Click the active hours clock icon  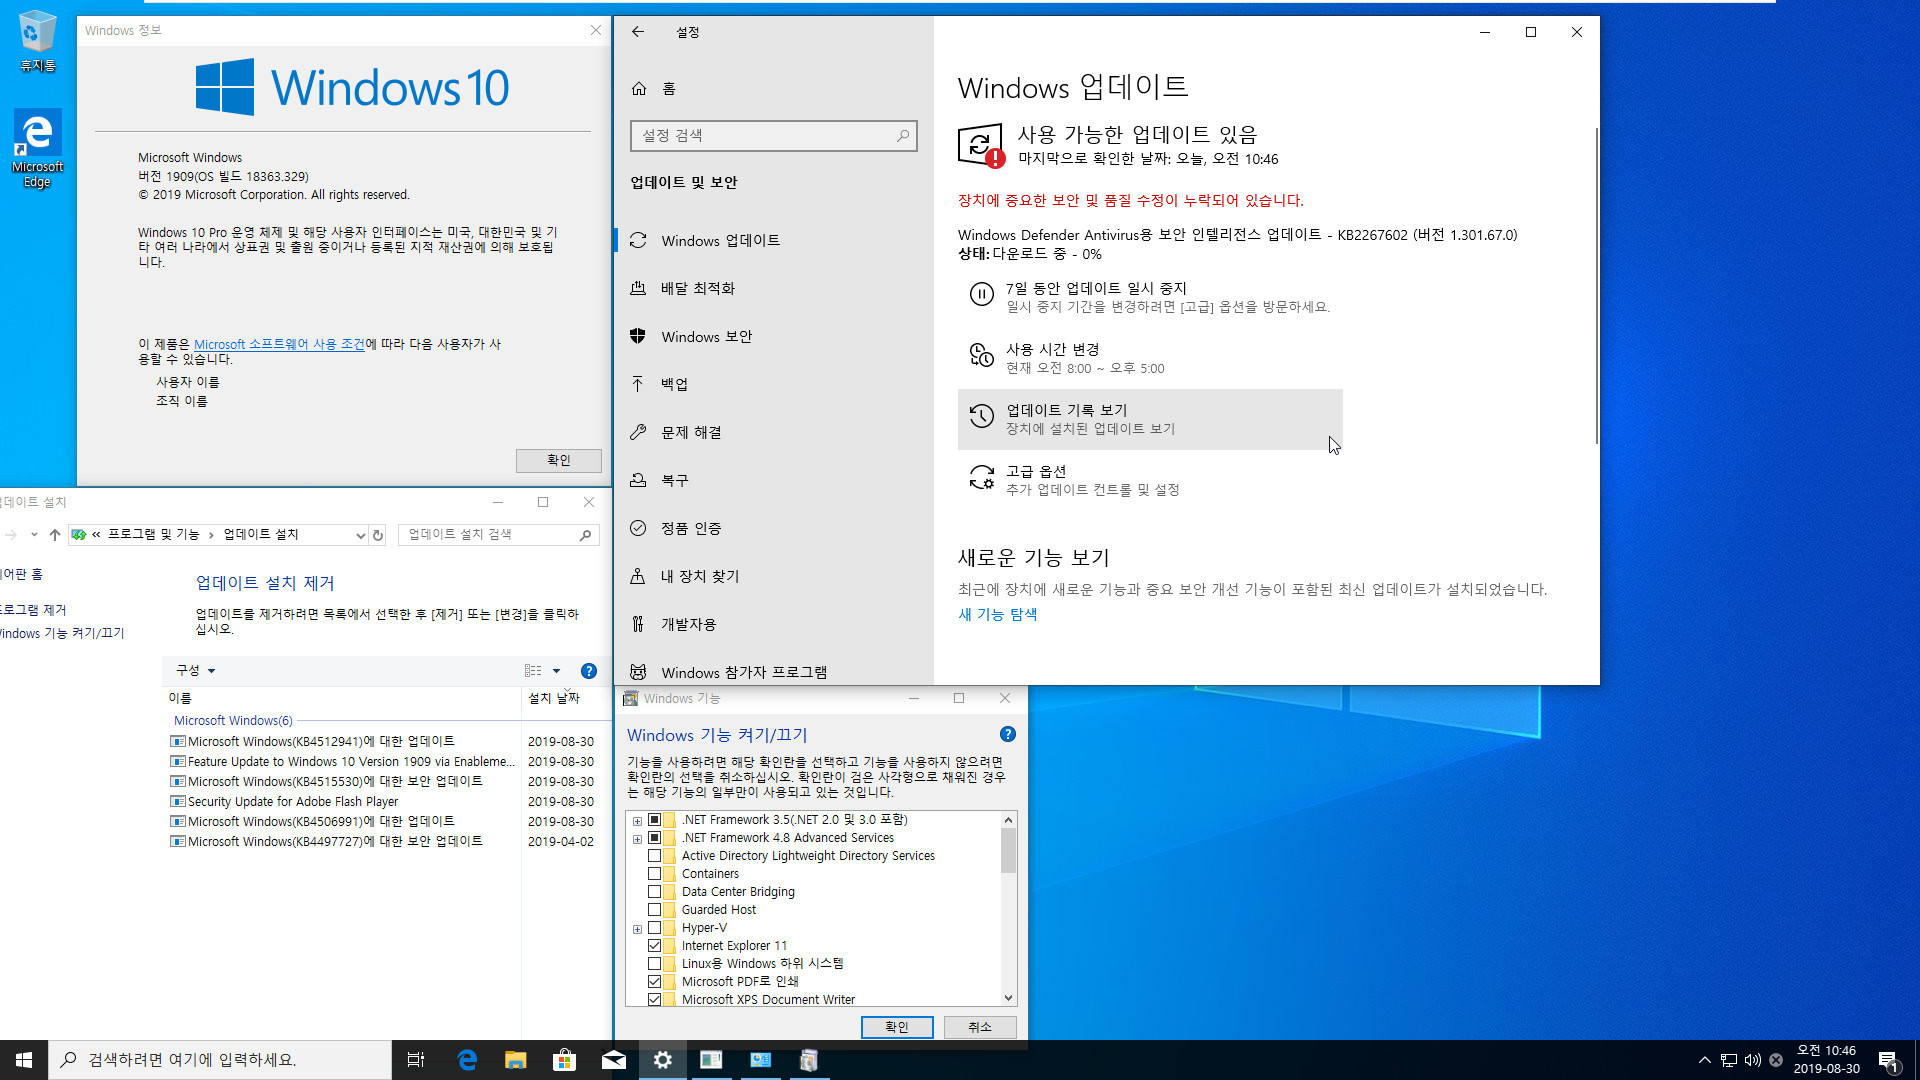pos(982,355)
